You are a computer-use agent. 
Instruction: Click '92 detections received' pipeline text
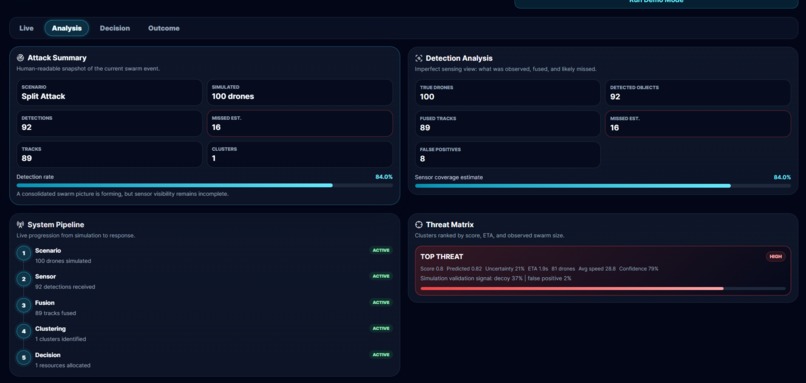coord(65,287)
